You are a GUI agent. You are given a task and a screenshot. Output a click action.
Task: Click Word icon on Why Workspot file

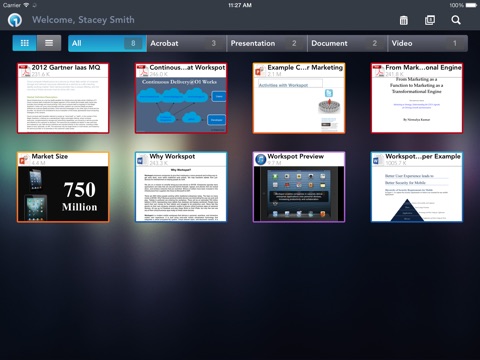(x=141, y=160)
